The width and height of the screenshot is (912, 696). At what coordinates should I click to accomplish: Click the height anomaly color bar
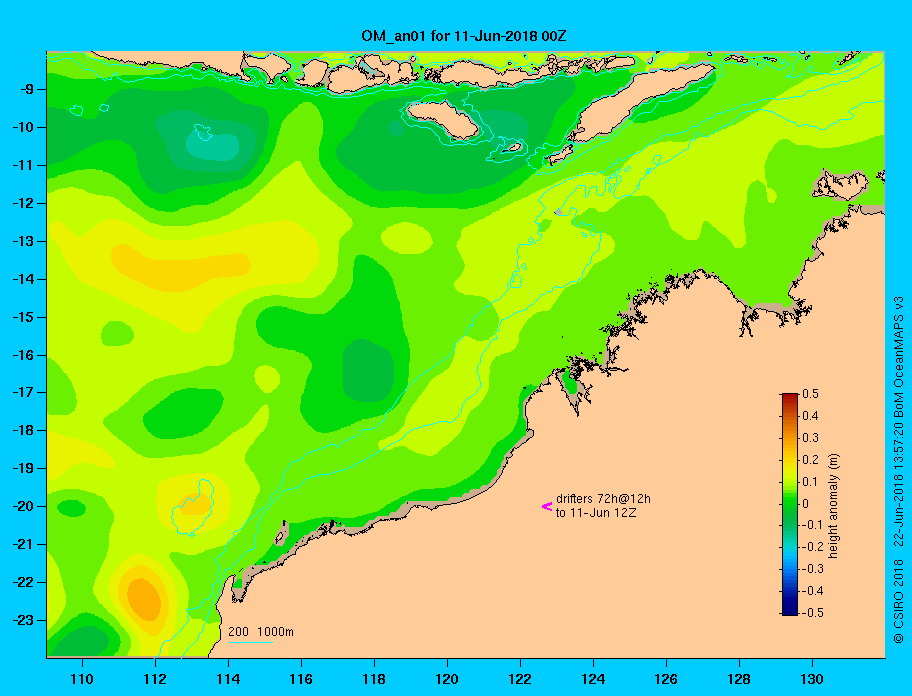[x=790, y=504]
